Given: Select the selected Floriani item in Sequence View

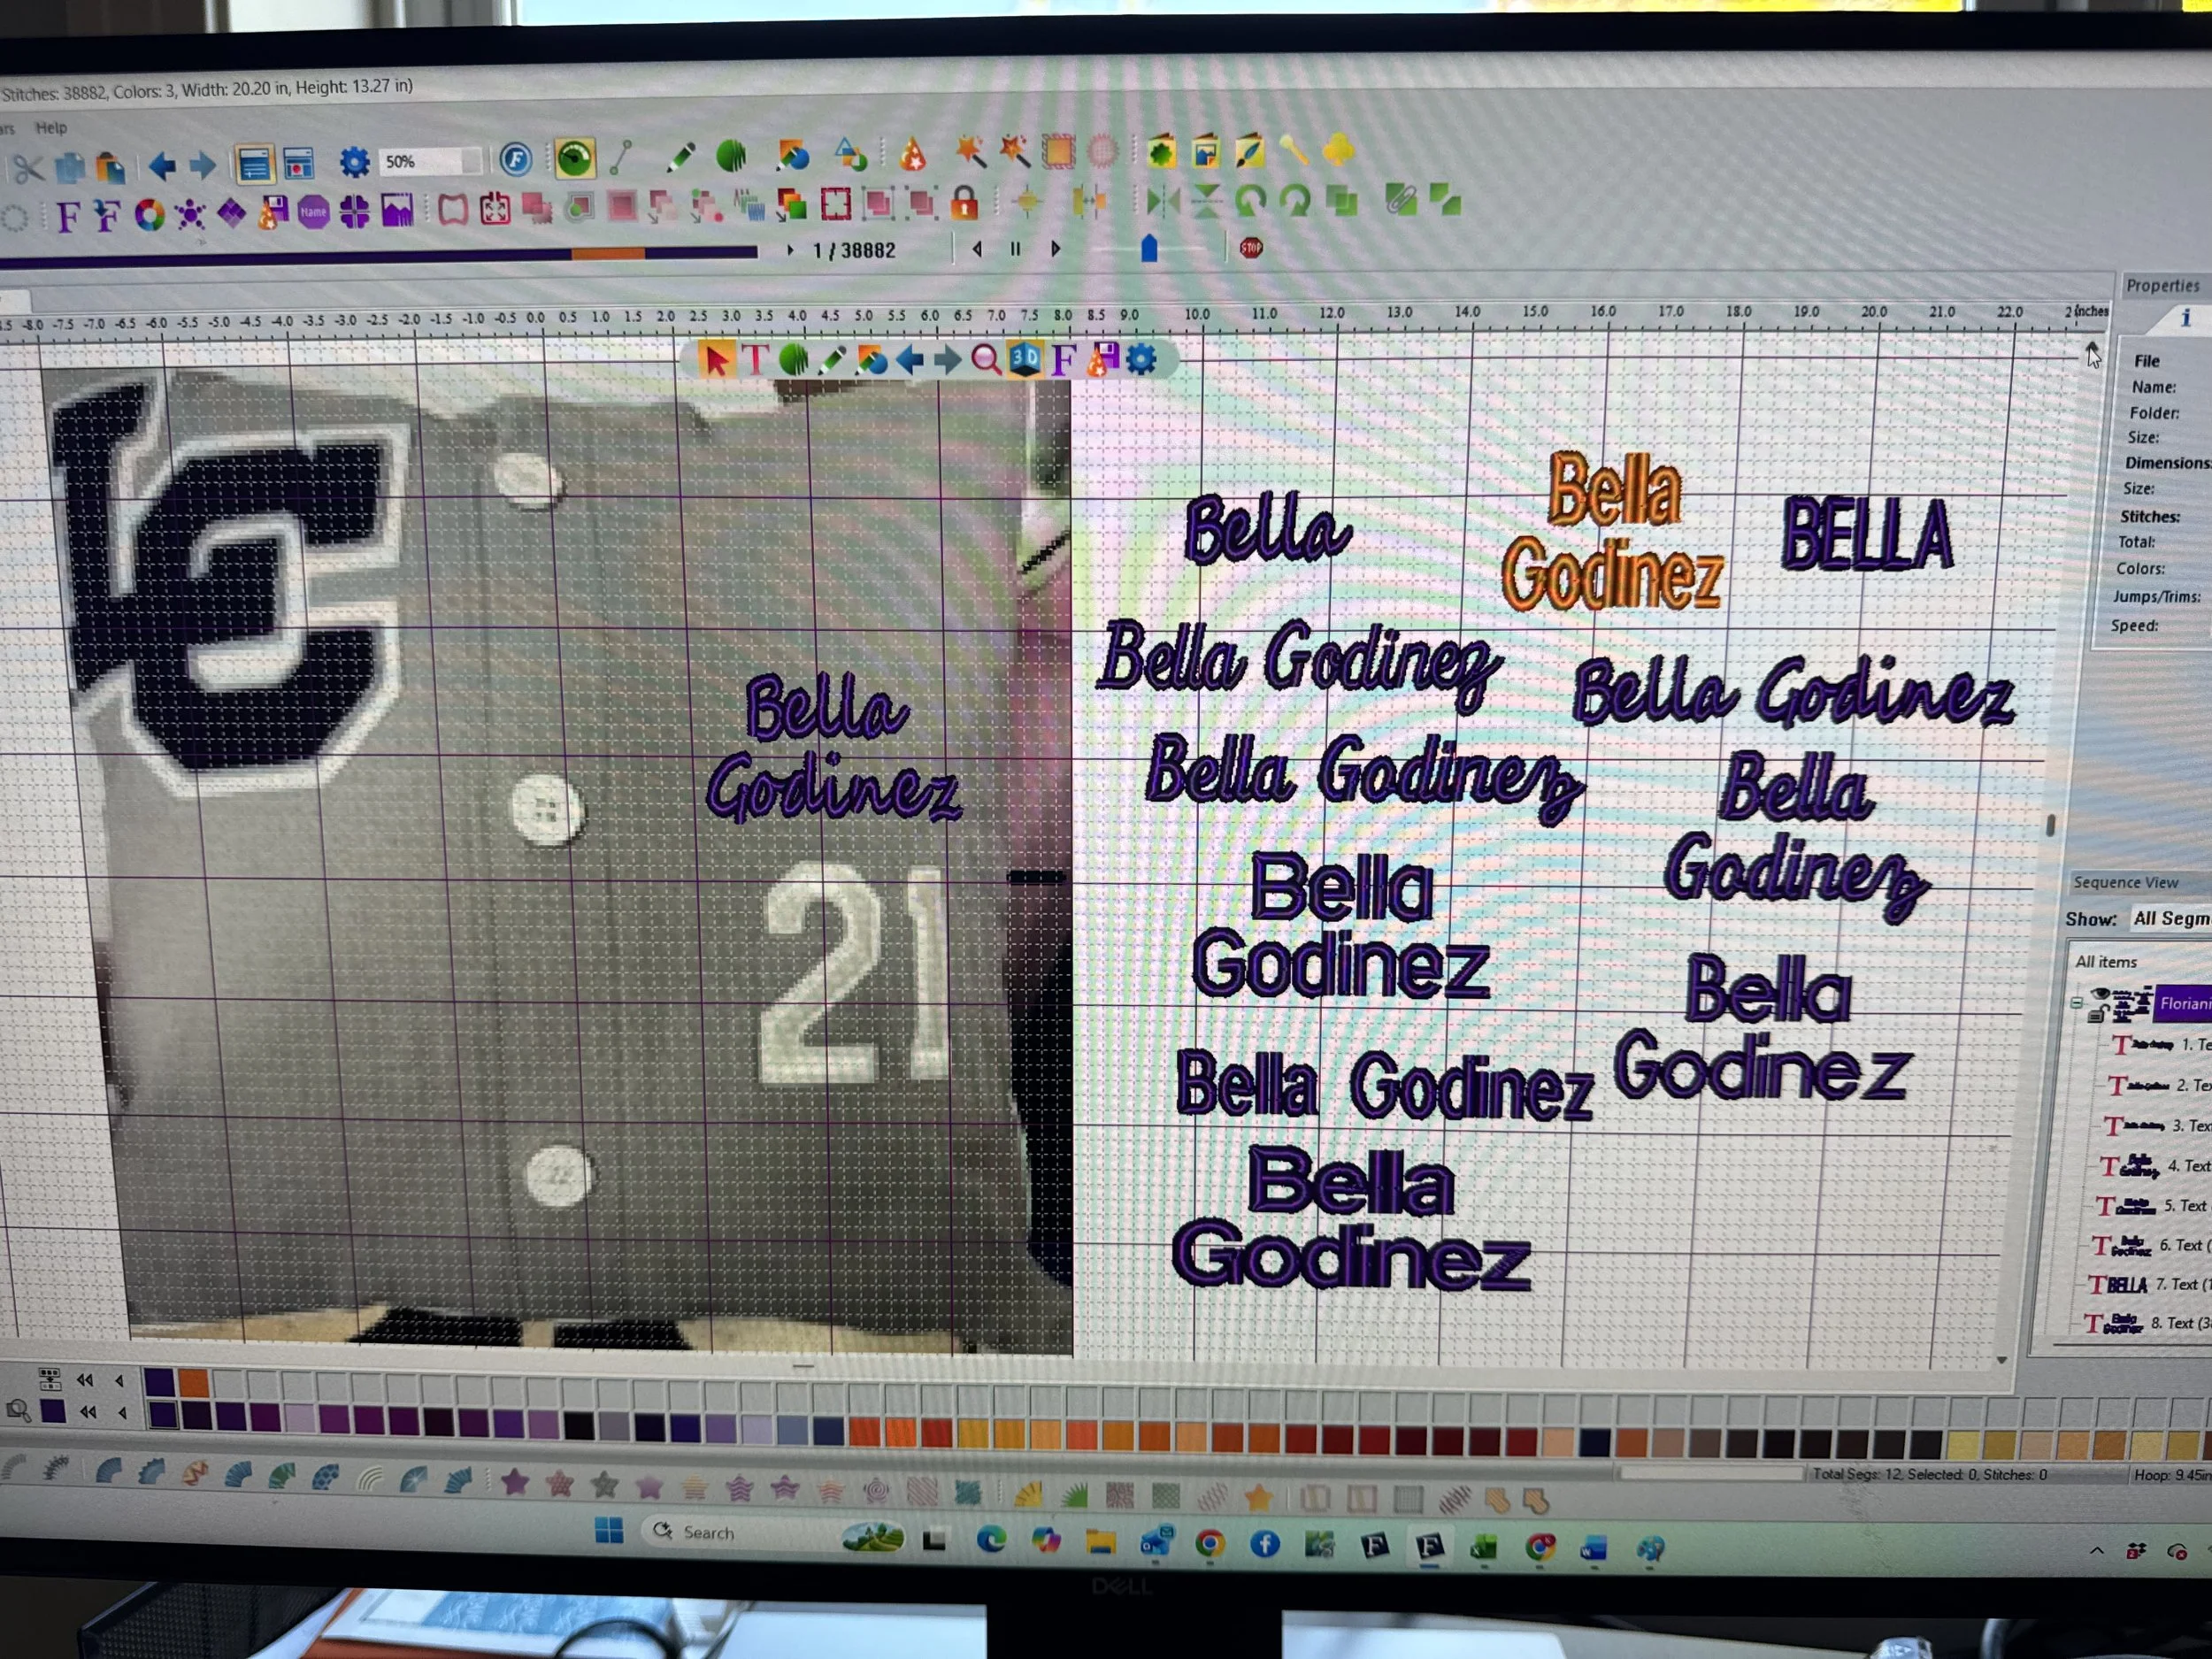Looking at the screenshot, I should coord(2183,1003).
